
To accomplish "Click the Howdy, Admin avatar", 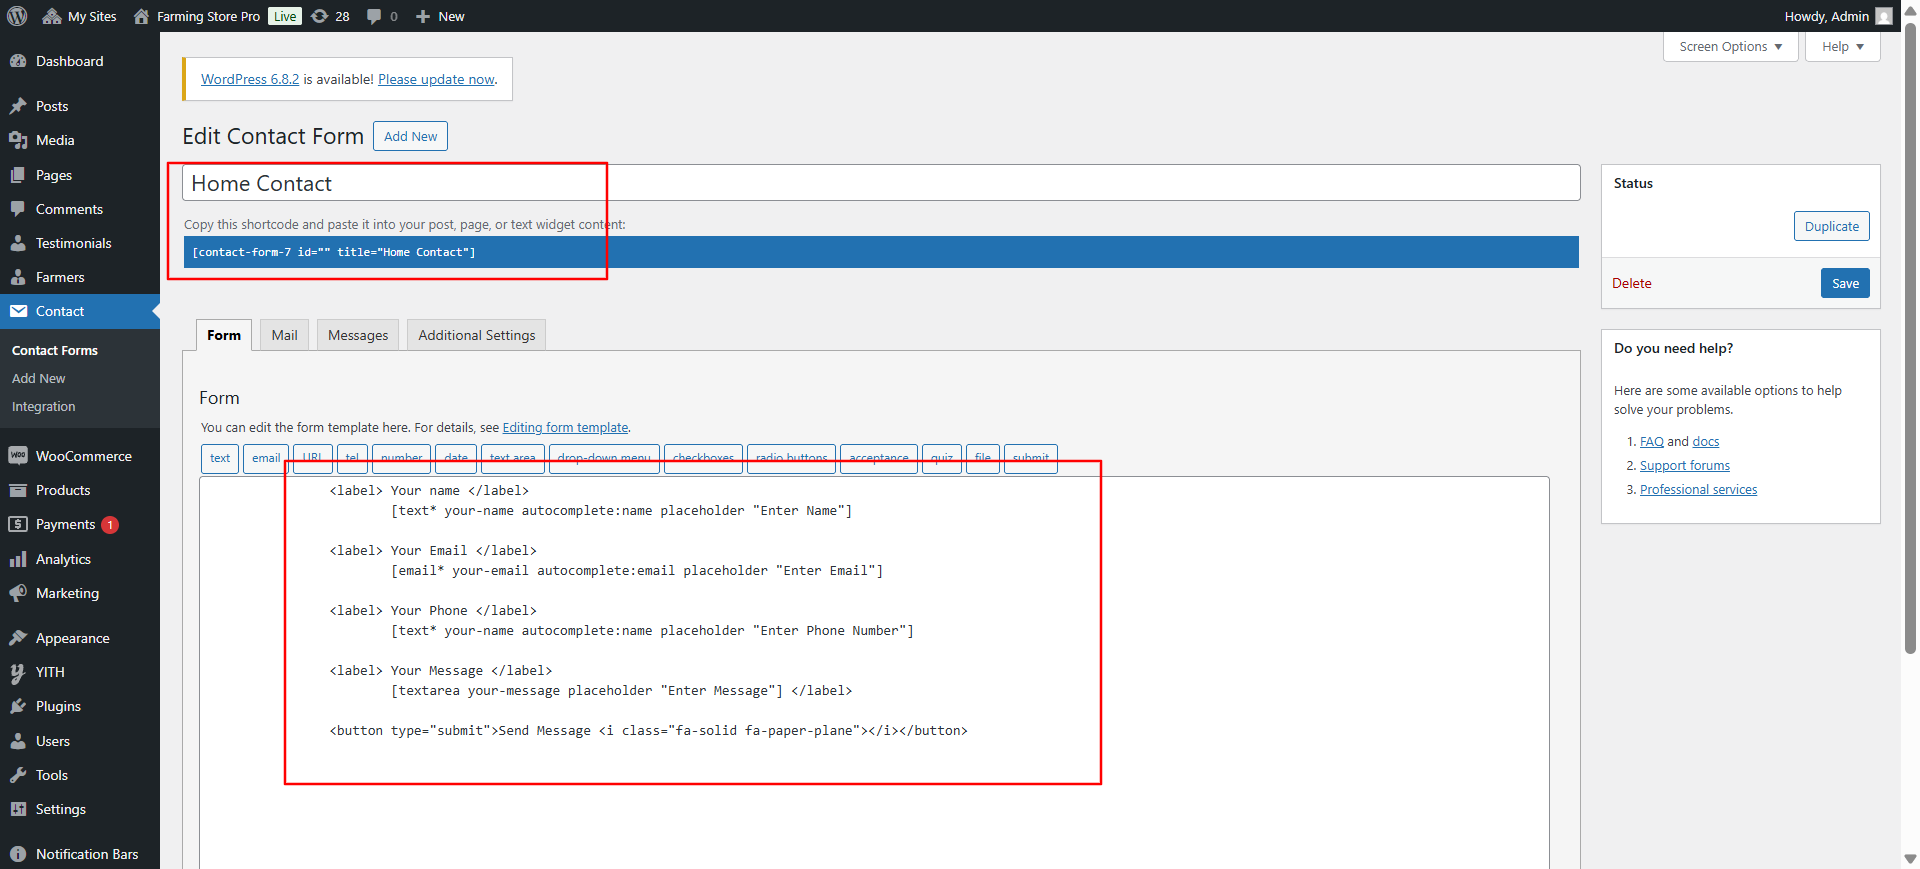I will (x=1884, y=16).
